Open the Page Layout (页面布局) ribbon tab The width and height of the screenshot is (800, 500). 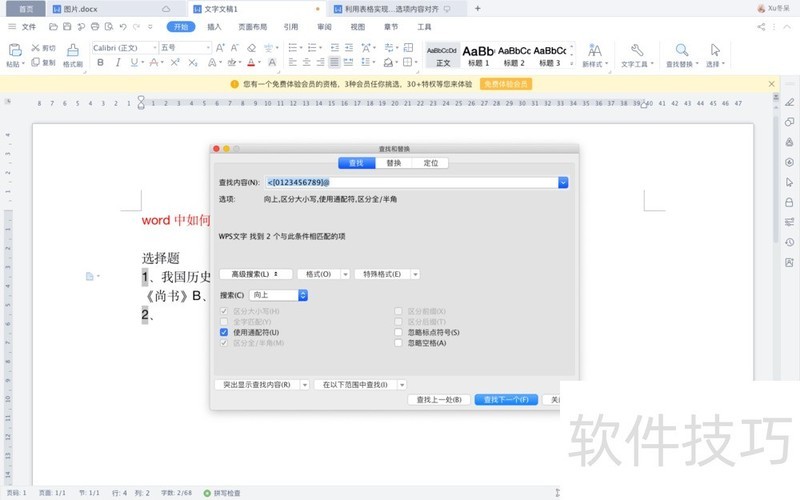(x=253, y=27)
